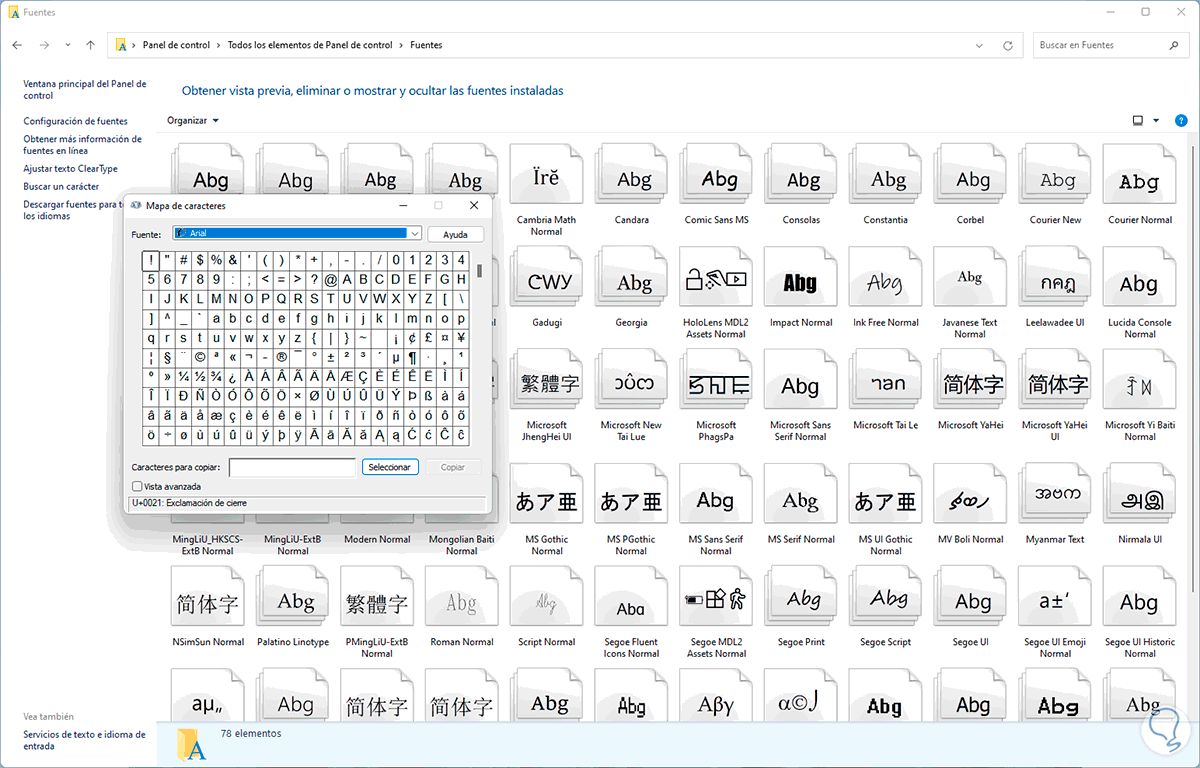Open Obtener más información de fuentes en línea
The image size is (1200, 768).
(83, 145)
